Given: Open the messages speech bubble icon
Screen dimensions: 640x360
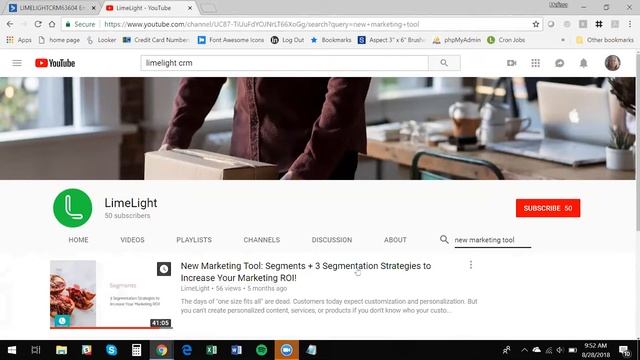Looking at the screenshot, I should click(x=560, y=63).
